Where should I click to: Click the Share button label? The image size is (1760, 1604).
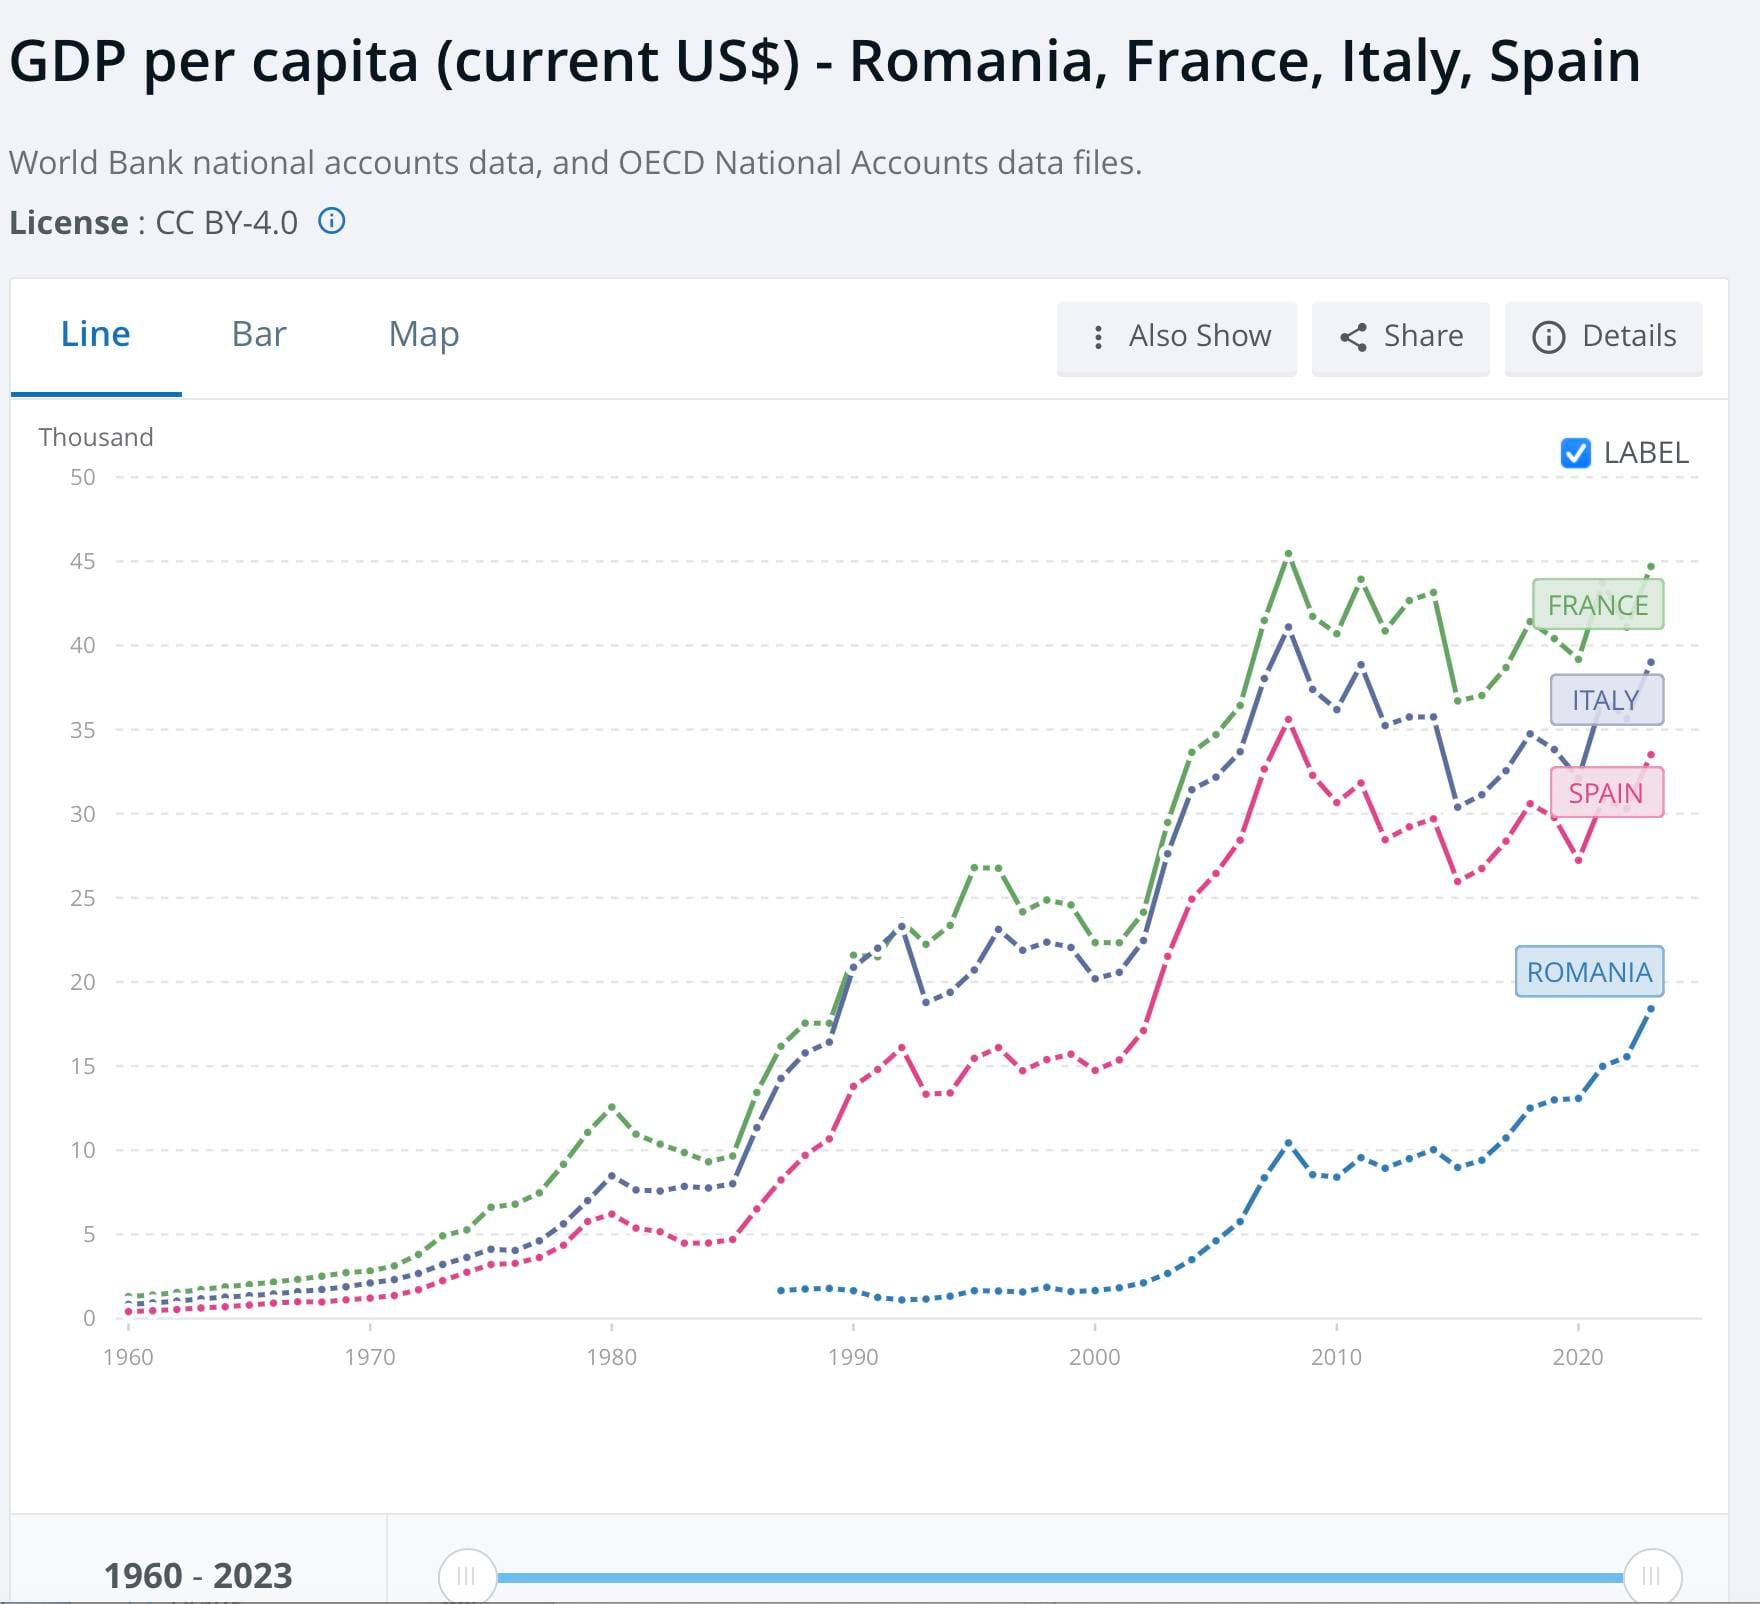pos(1423,336)
